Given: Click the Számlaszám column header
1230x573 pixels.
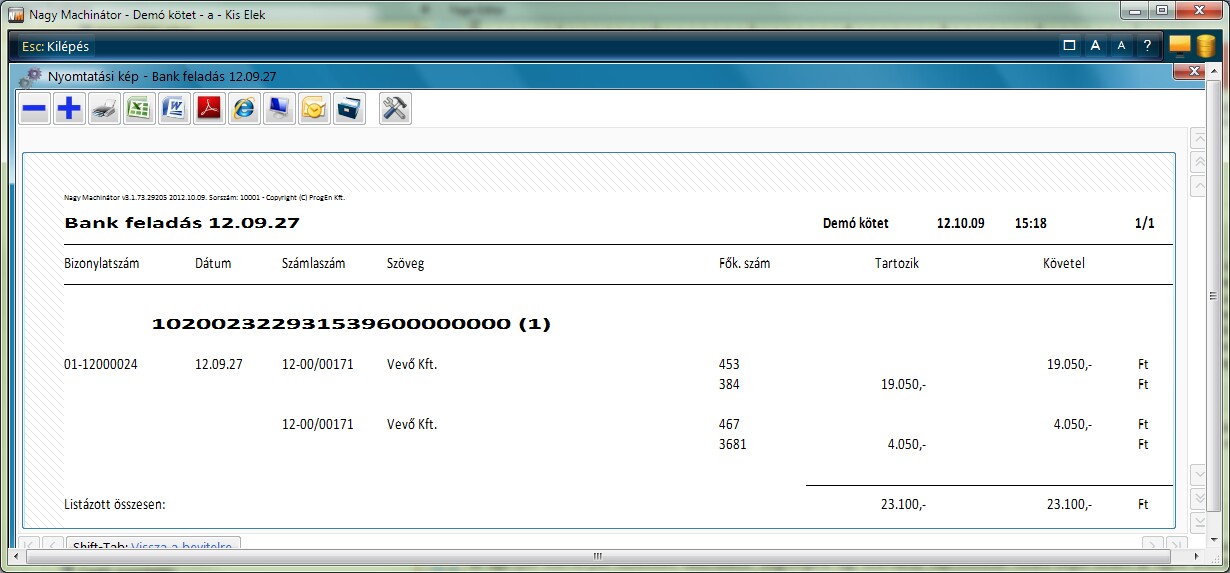Looking at the screenshot, I should coord(314,264).
